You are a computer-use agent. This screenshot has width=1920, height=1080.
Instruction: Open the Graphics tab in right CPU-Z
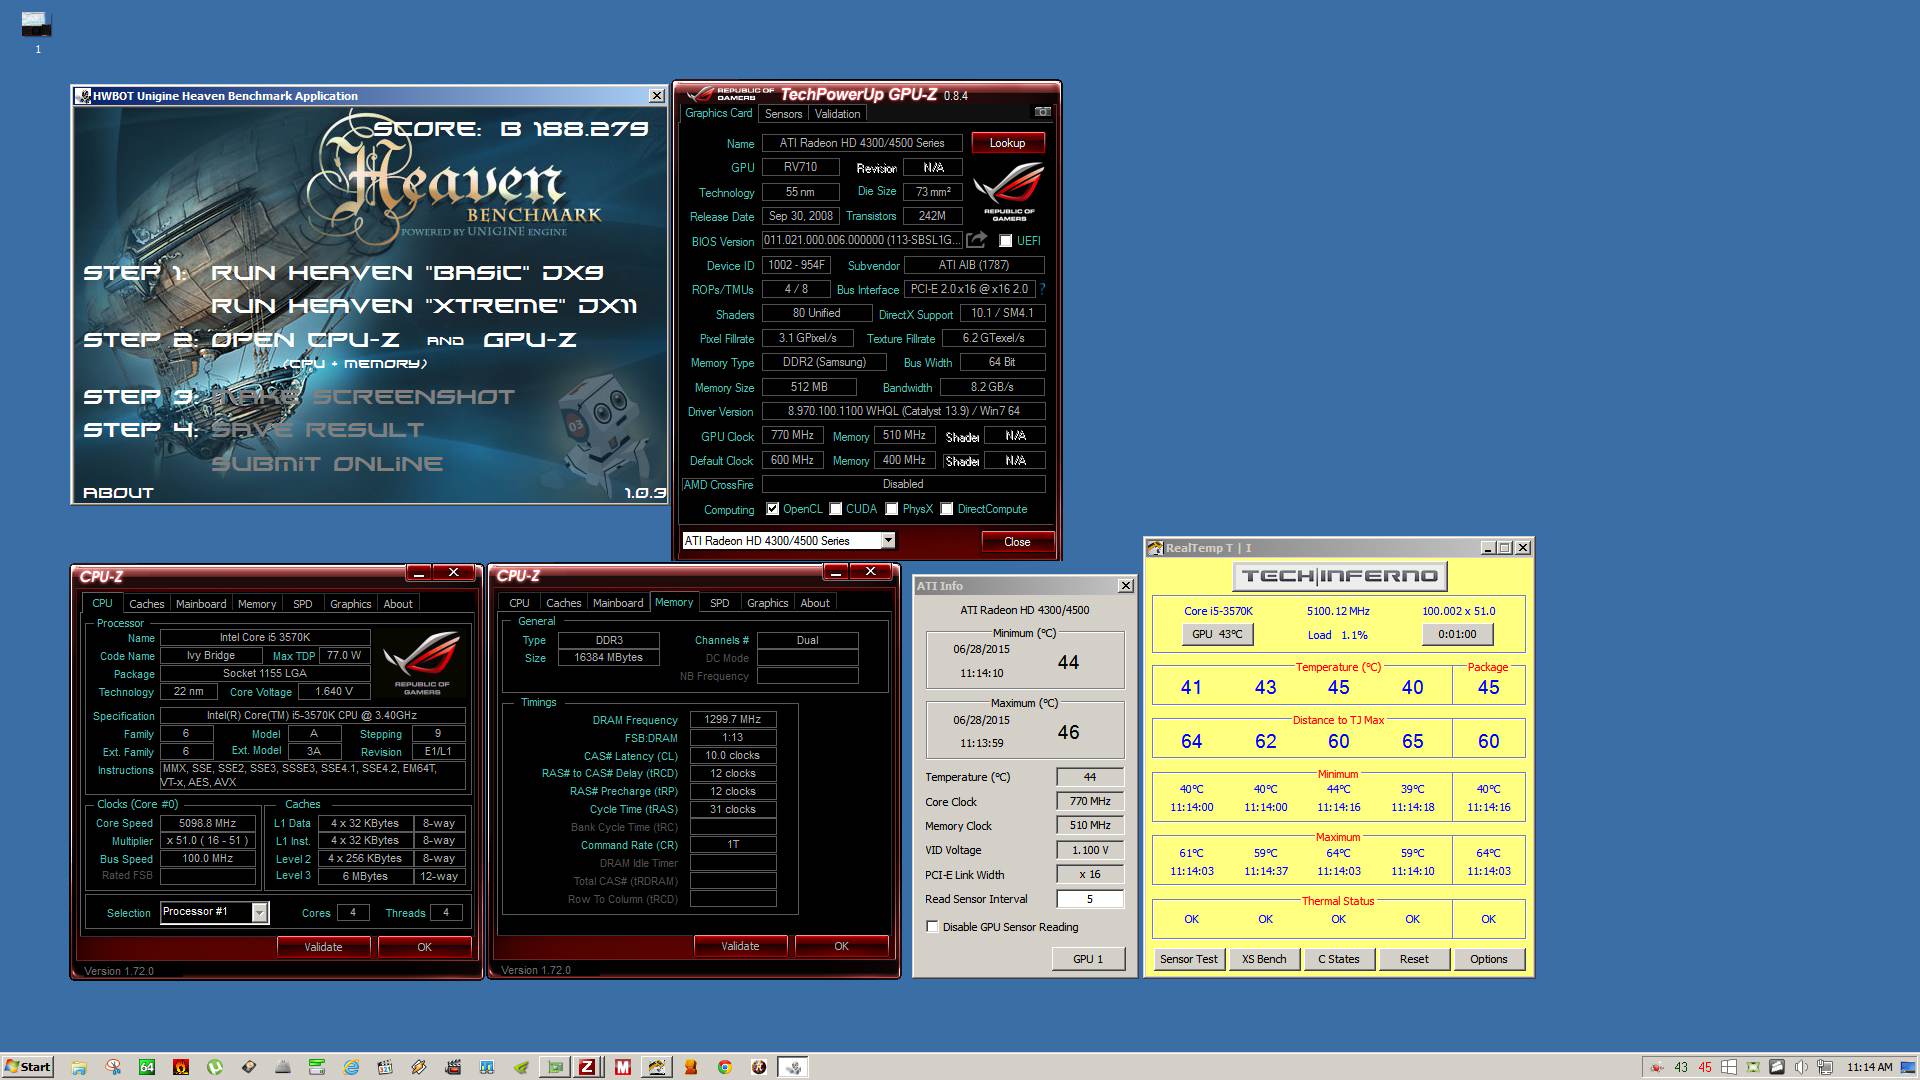coord(767,603)
